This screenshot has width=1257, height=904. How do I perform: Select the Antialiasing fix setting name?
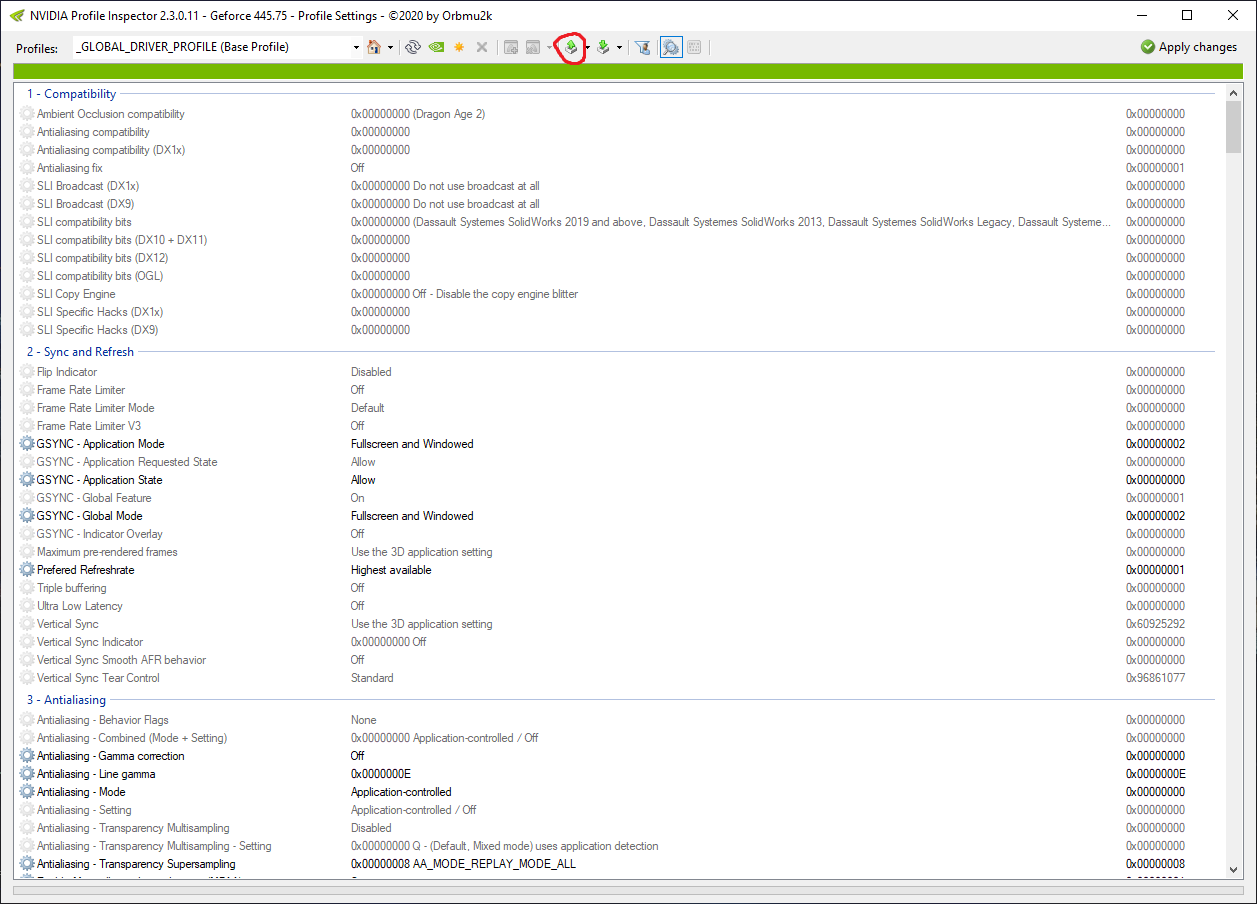(x=70, y=168)
